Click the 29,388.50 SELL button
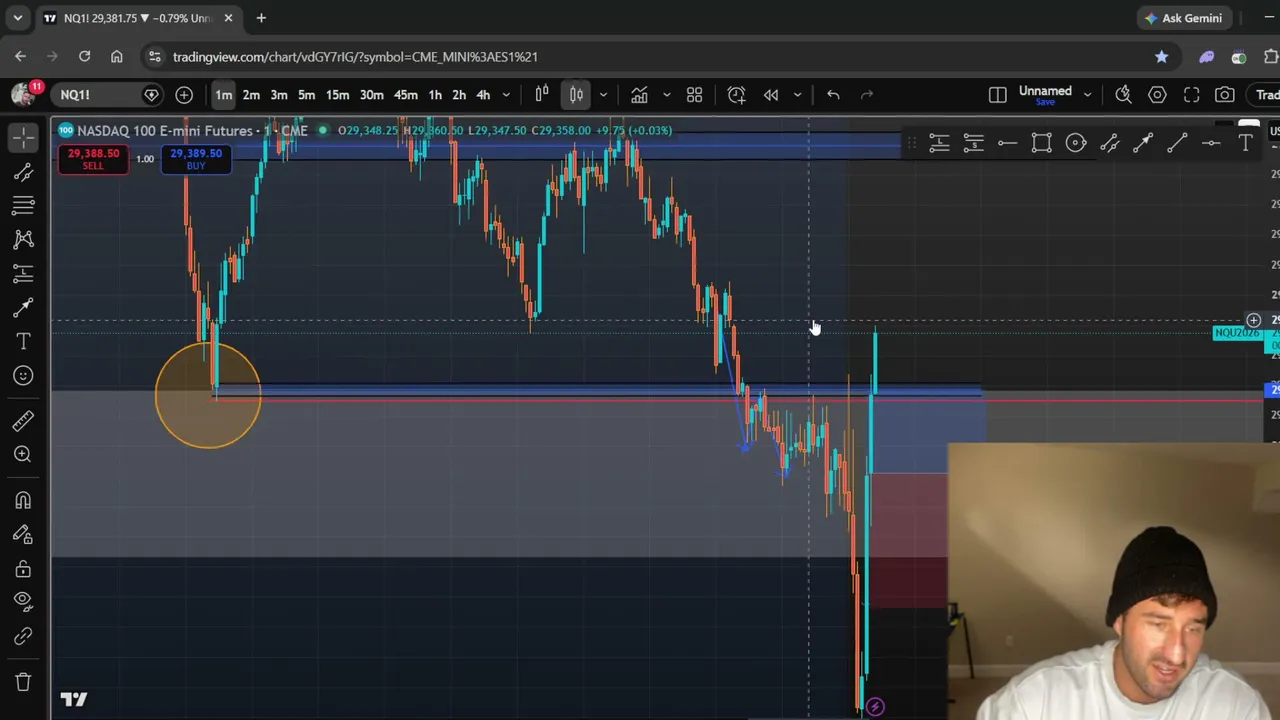The height and width of the screenshot is (720, 1280). click(x=93, y=159)
